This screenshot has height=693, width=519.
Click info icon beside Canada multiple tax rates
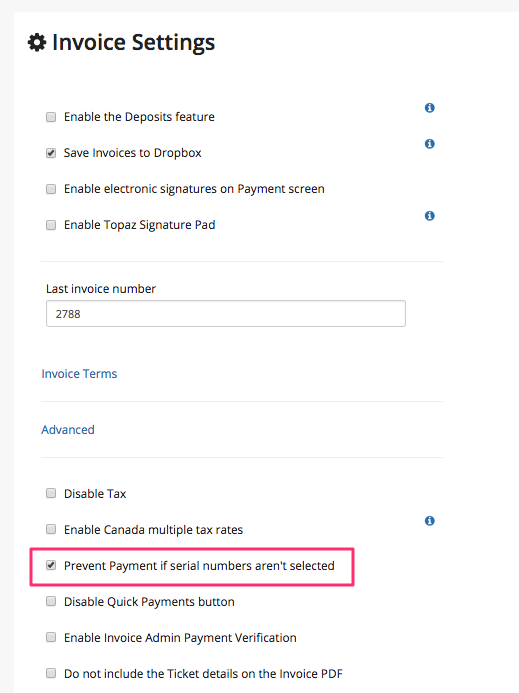tap(429, 521)
